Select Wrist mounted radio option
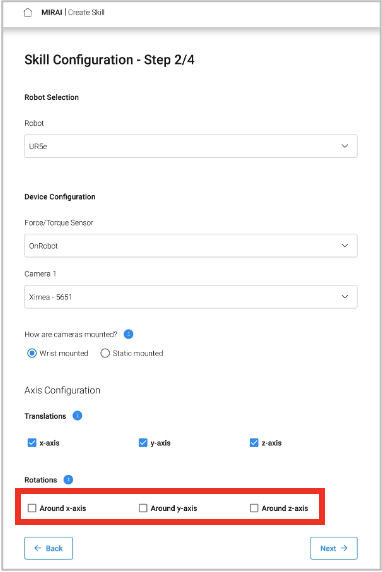 (32, 353)
